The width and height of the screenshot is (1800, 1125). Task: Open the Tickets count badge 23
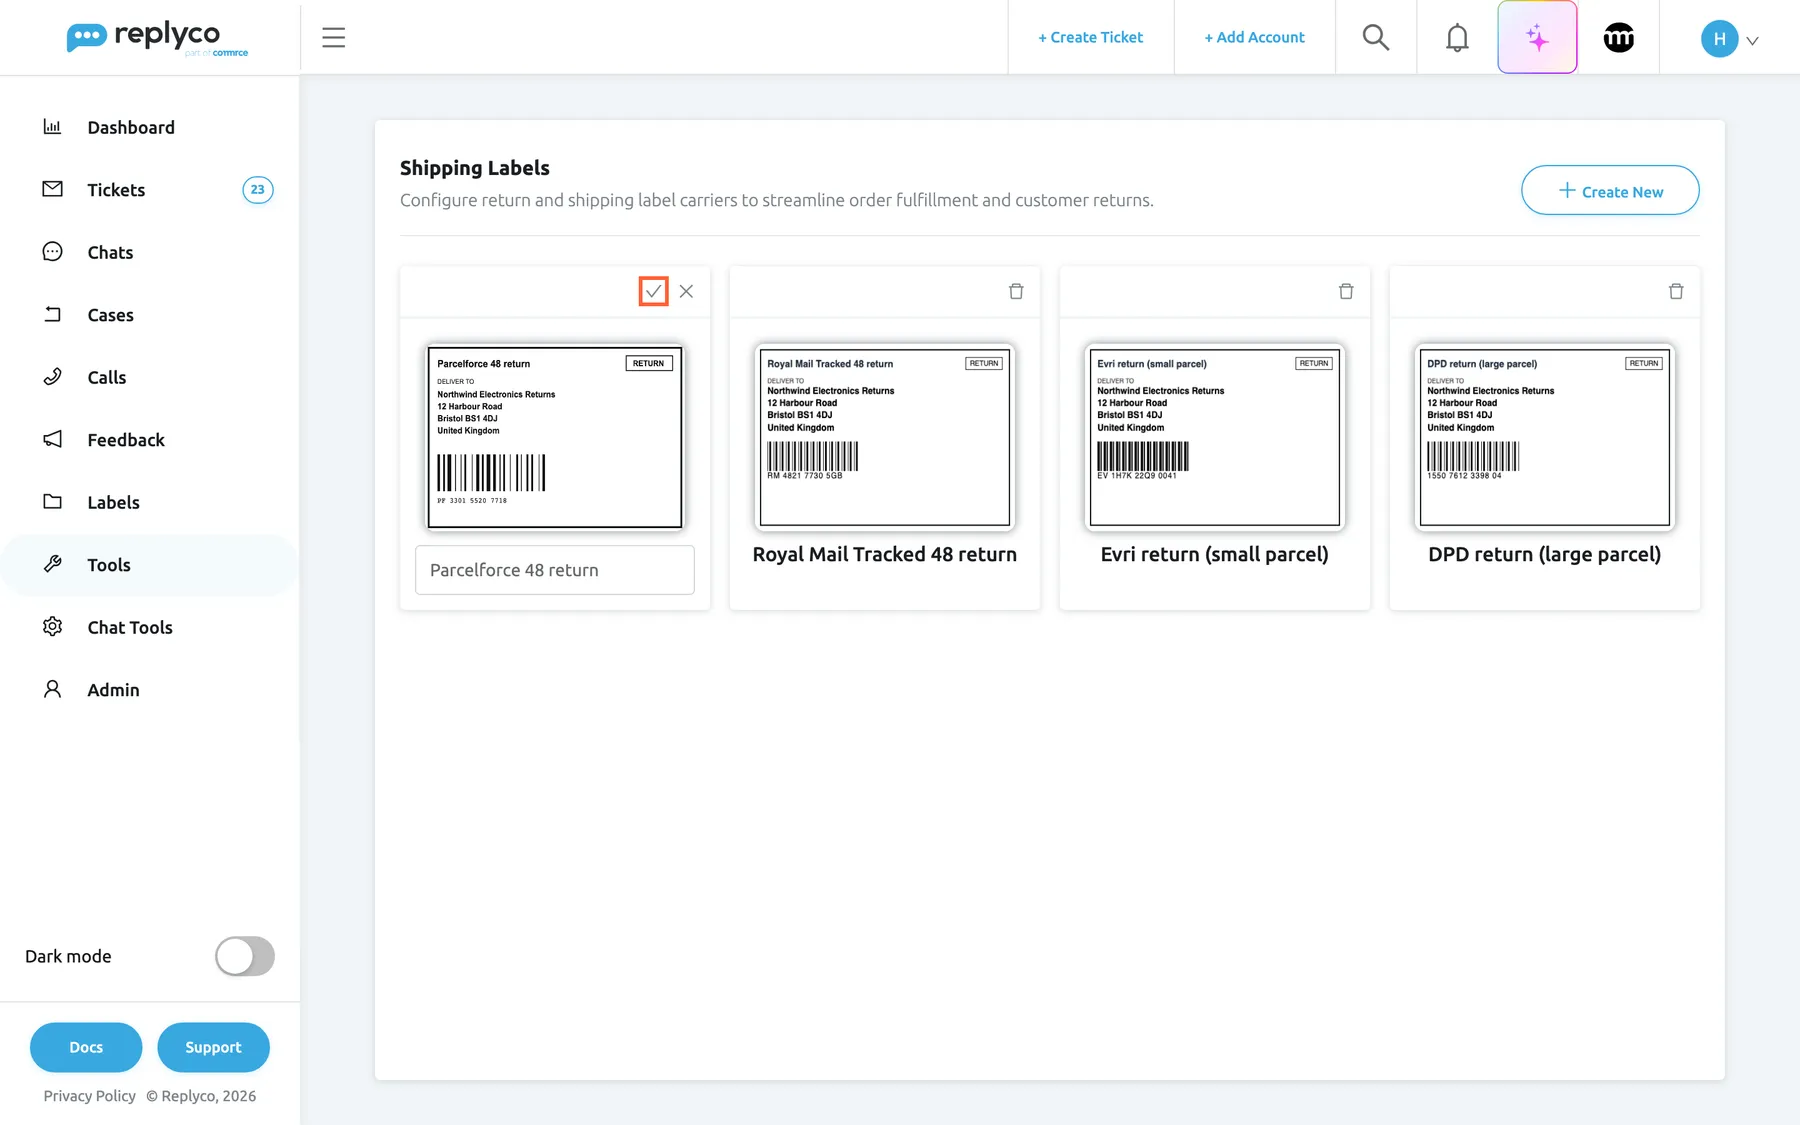coord(258,190)
